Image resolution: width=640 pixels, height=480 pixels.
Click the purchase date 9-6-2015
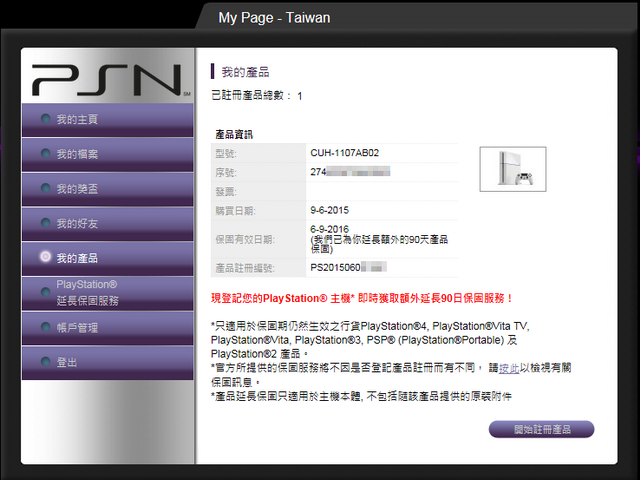tap(329, 211)
